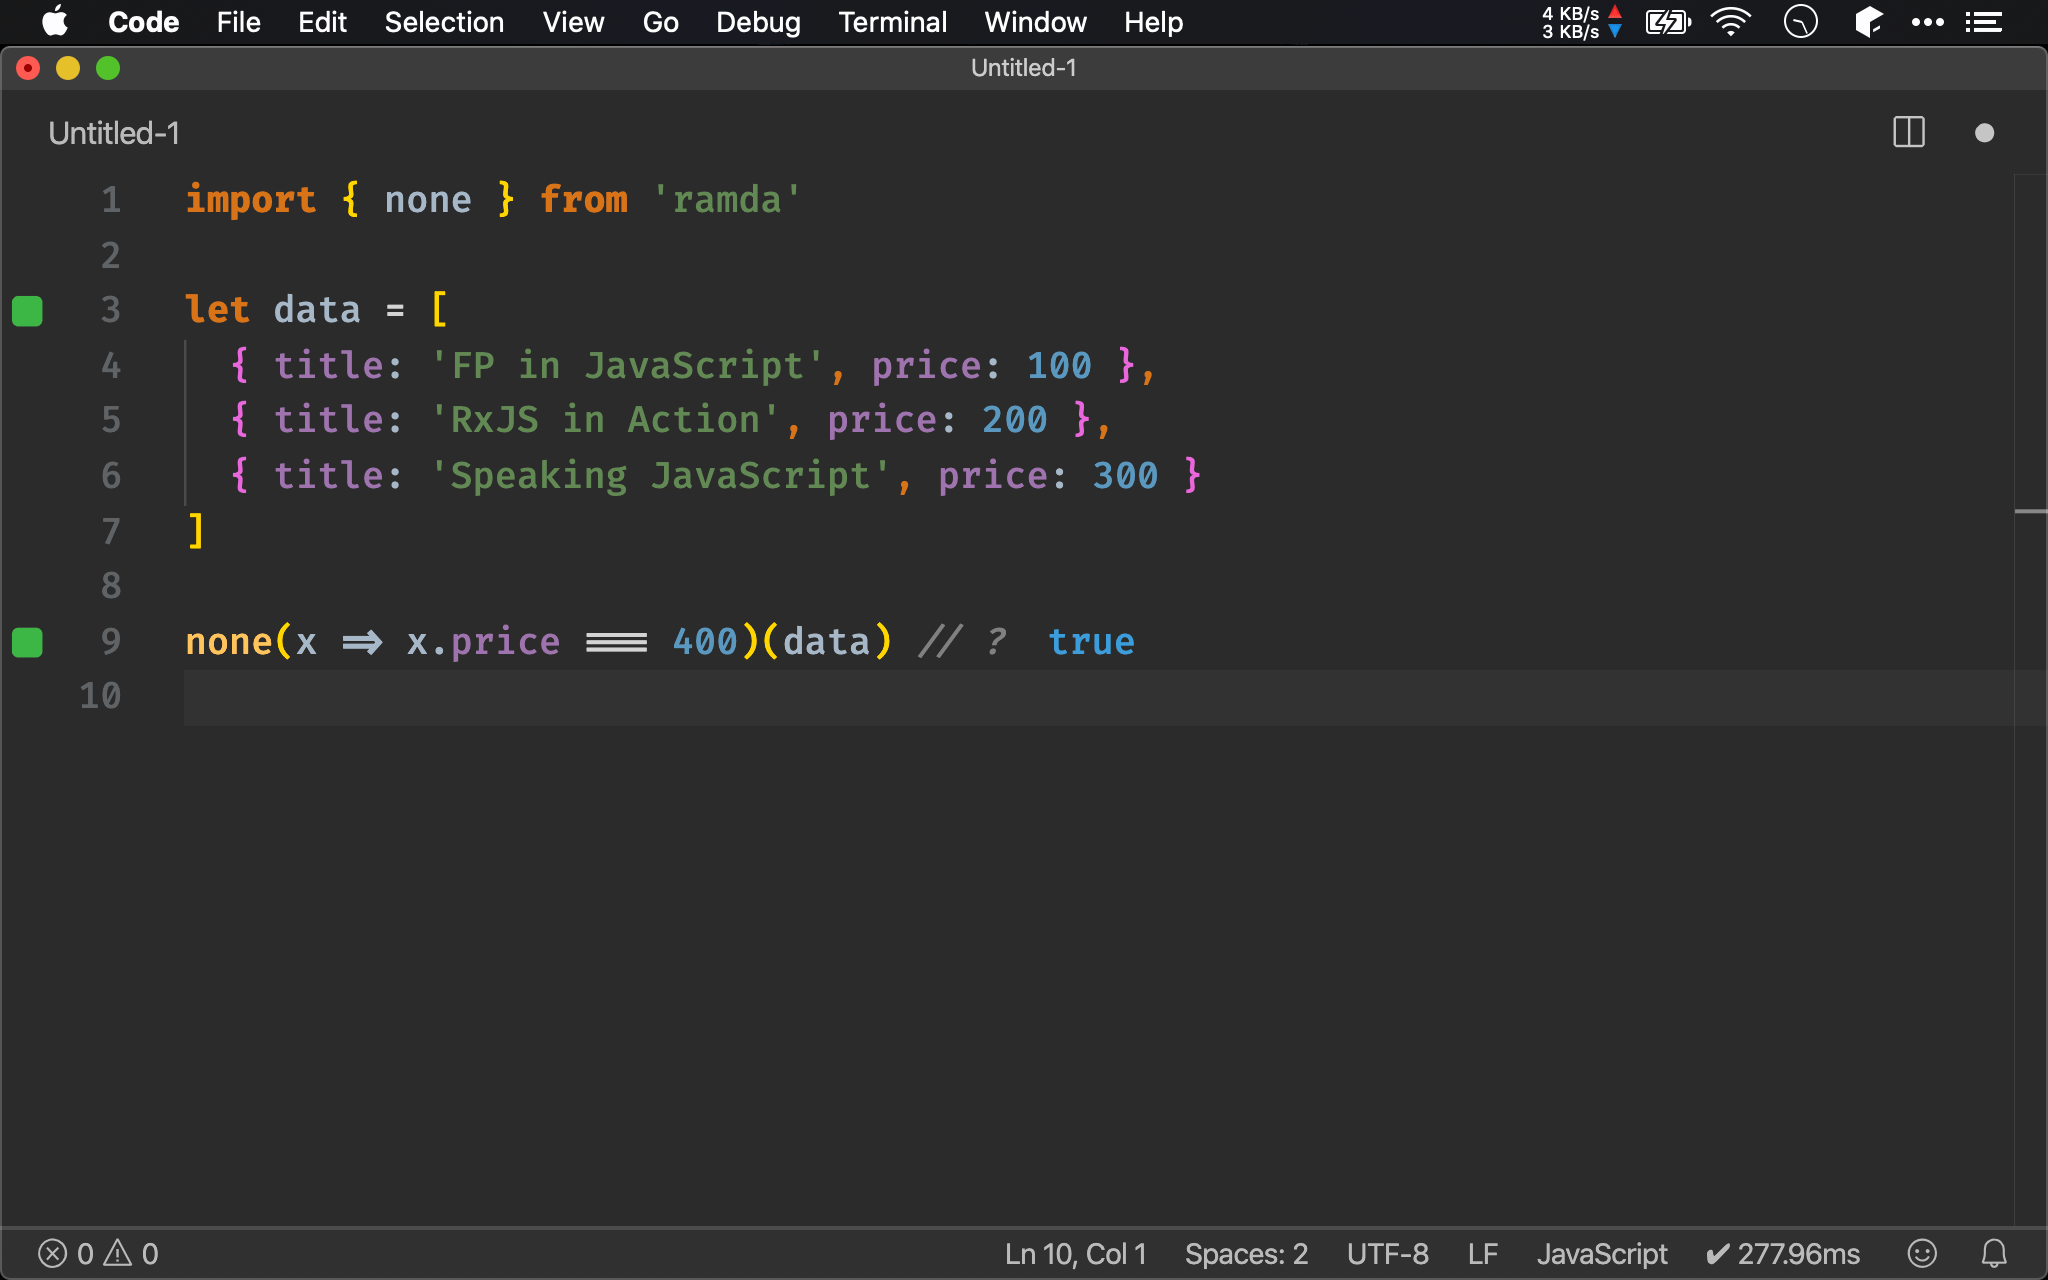Viewport: 2048px width, 1280px height.
Task: Open the Debug menu
Action: (x=758, y=22)
